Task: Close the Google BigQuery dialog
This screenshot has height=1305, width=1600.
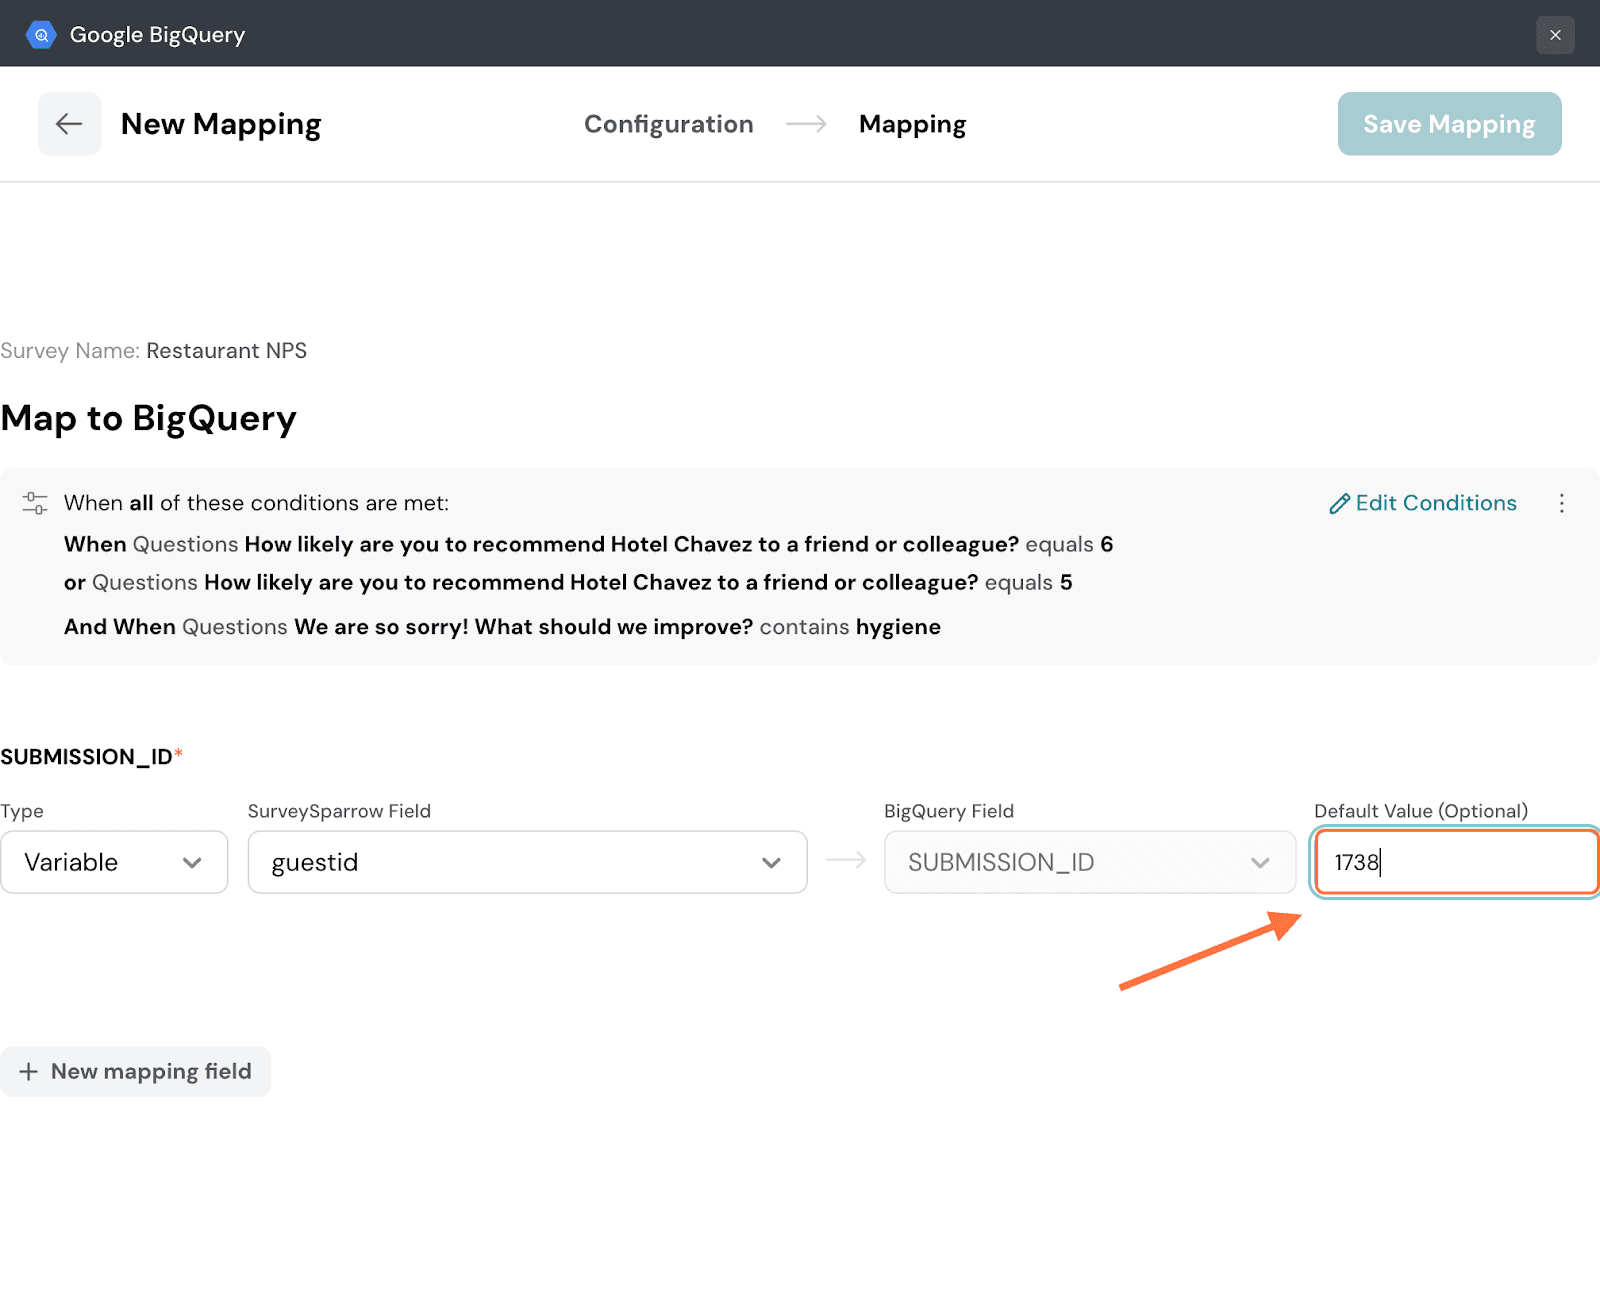Action: 1555,35
